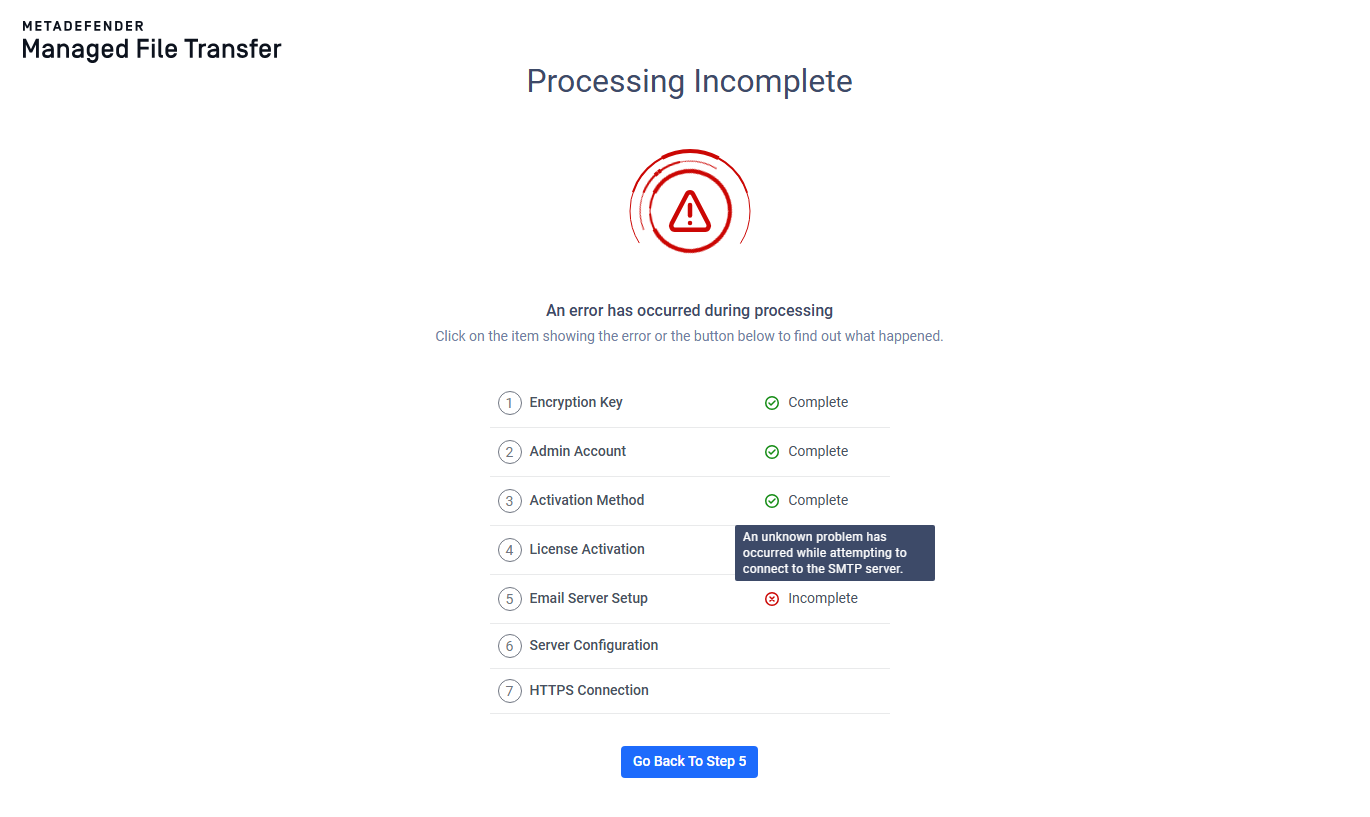
Task: Click the red X Incomplete status icon
Action: 772,599
